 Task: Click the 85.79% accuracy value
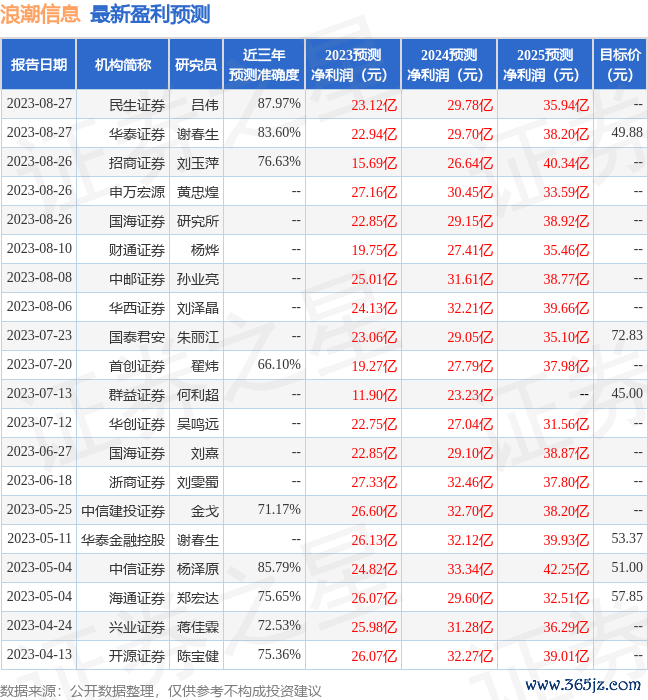pos(279,568)
